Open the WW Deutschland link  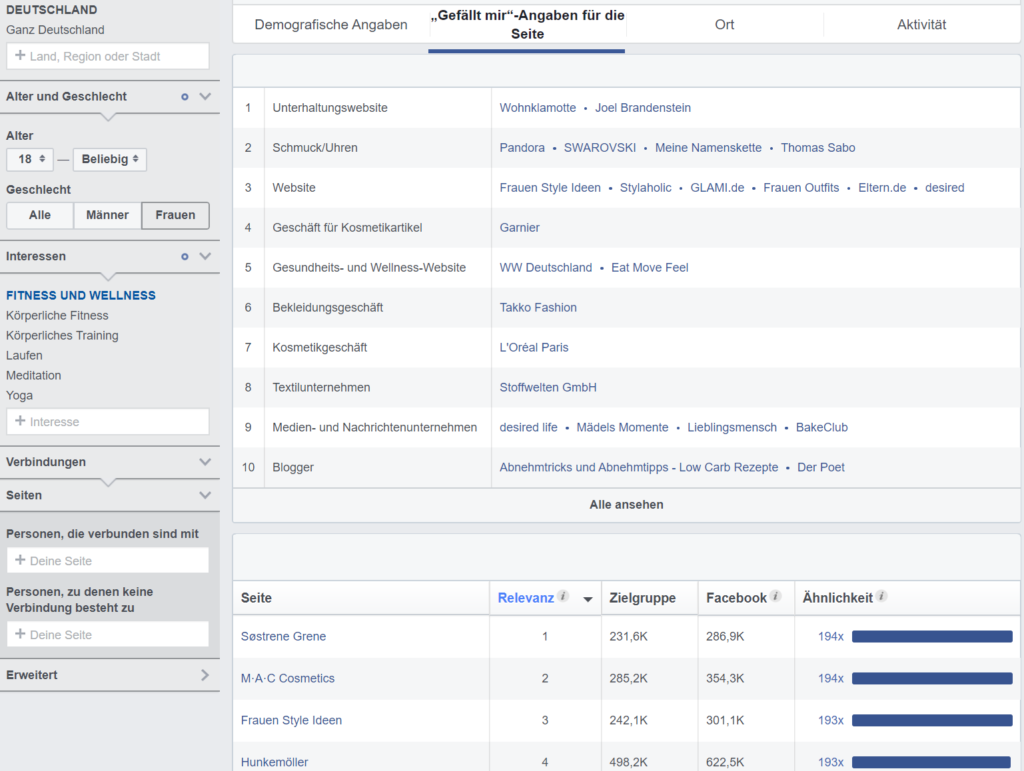(x=545, y=268)
